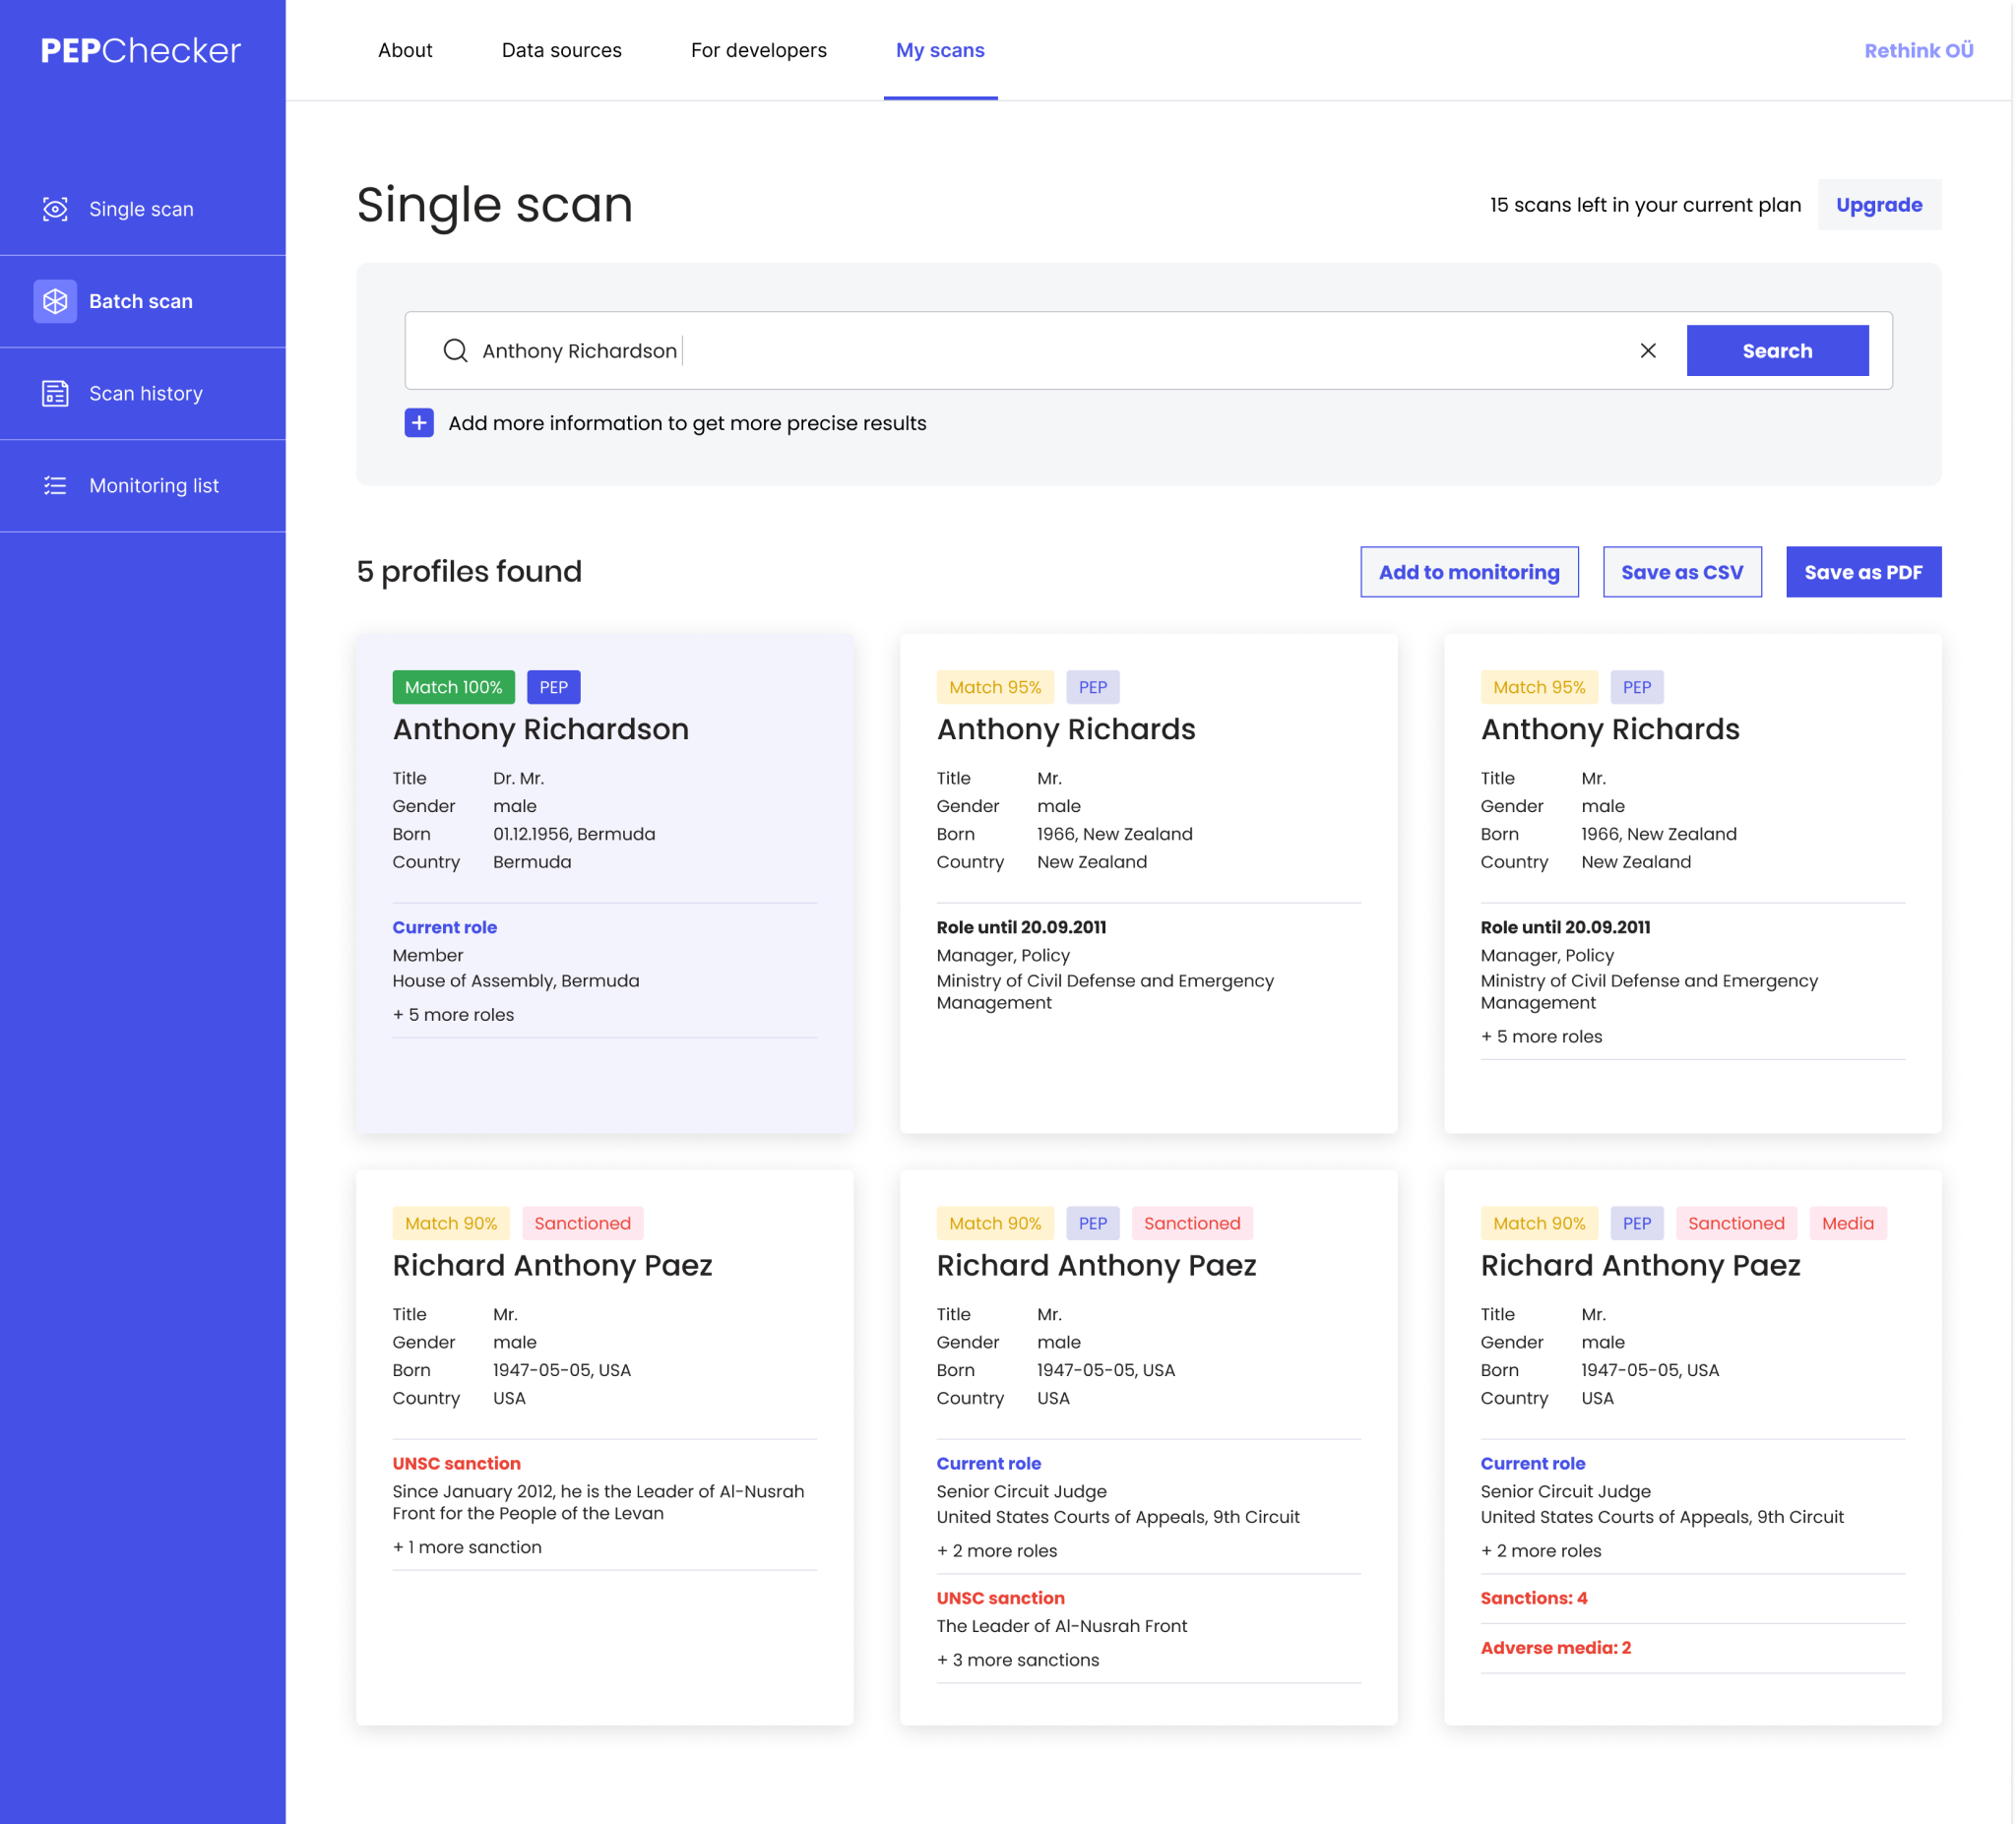Click Add more information text
2016x1824 pixels.
pyautogui.click(x=687, y=423)
